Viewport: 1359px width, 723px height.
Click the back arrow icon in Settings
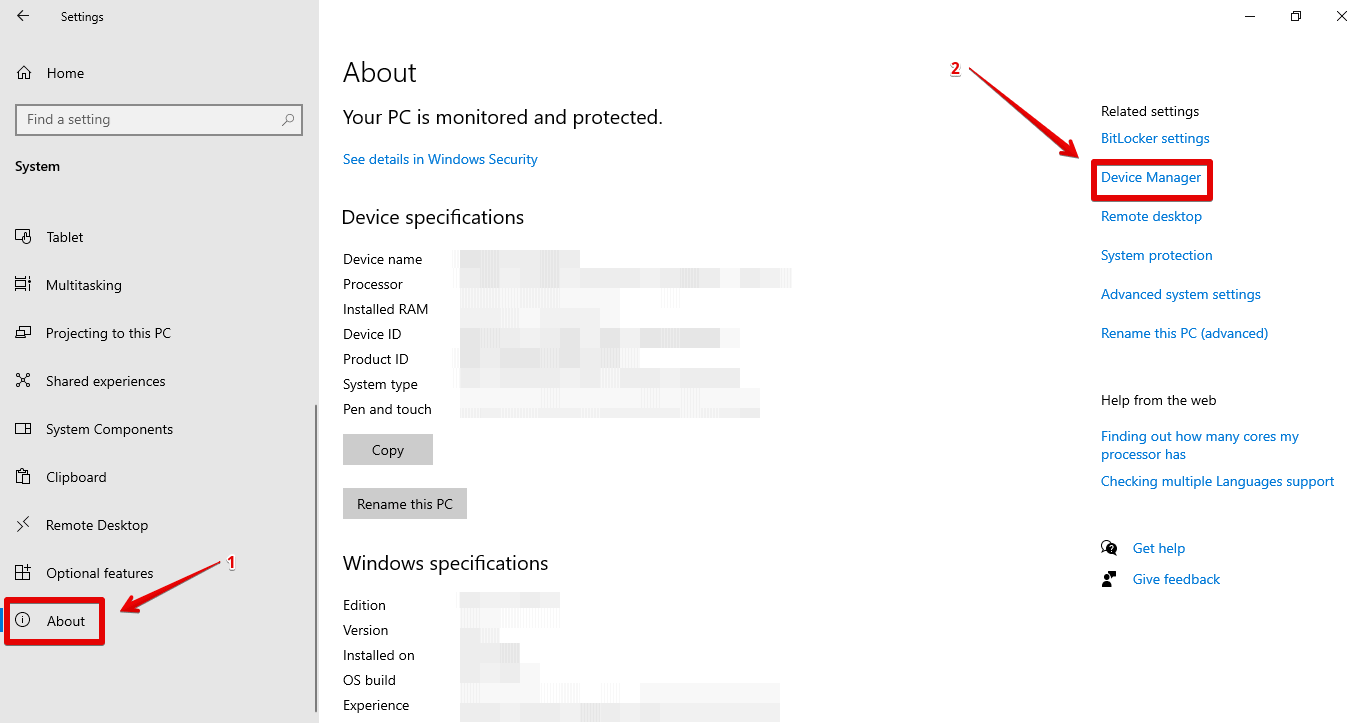(23, 16)
